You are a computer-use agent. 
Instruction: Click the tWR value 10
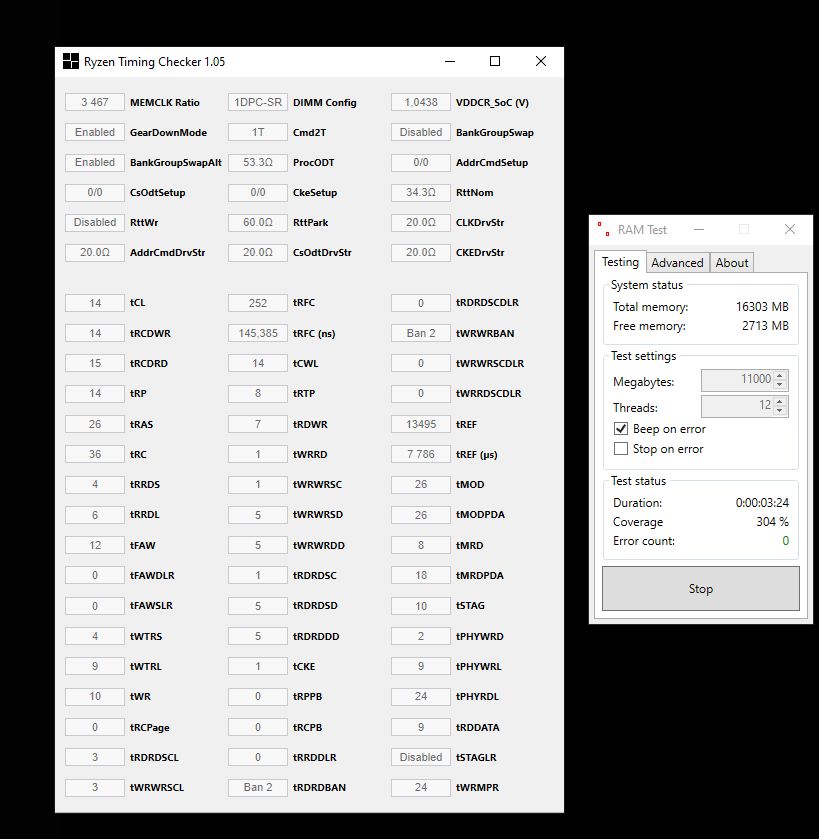tap(95, 696)
